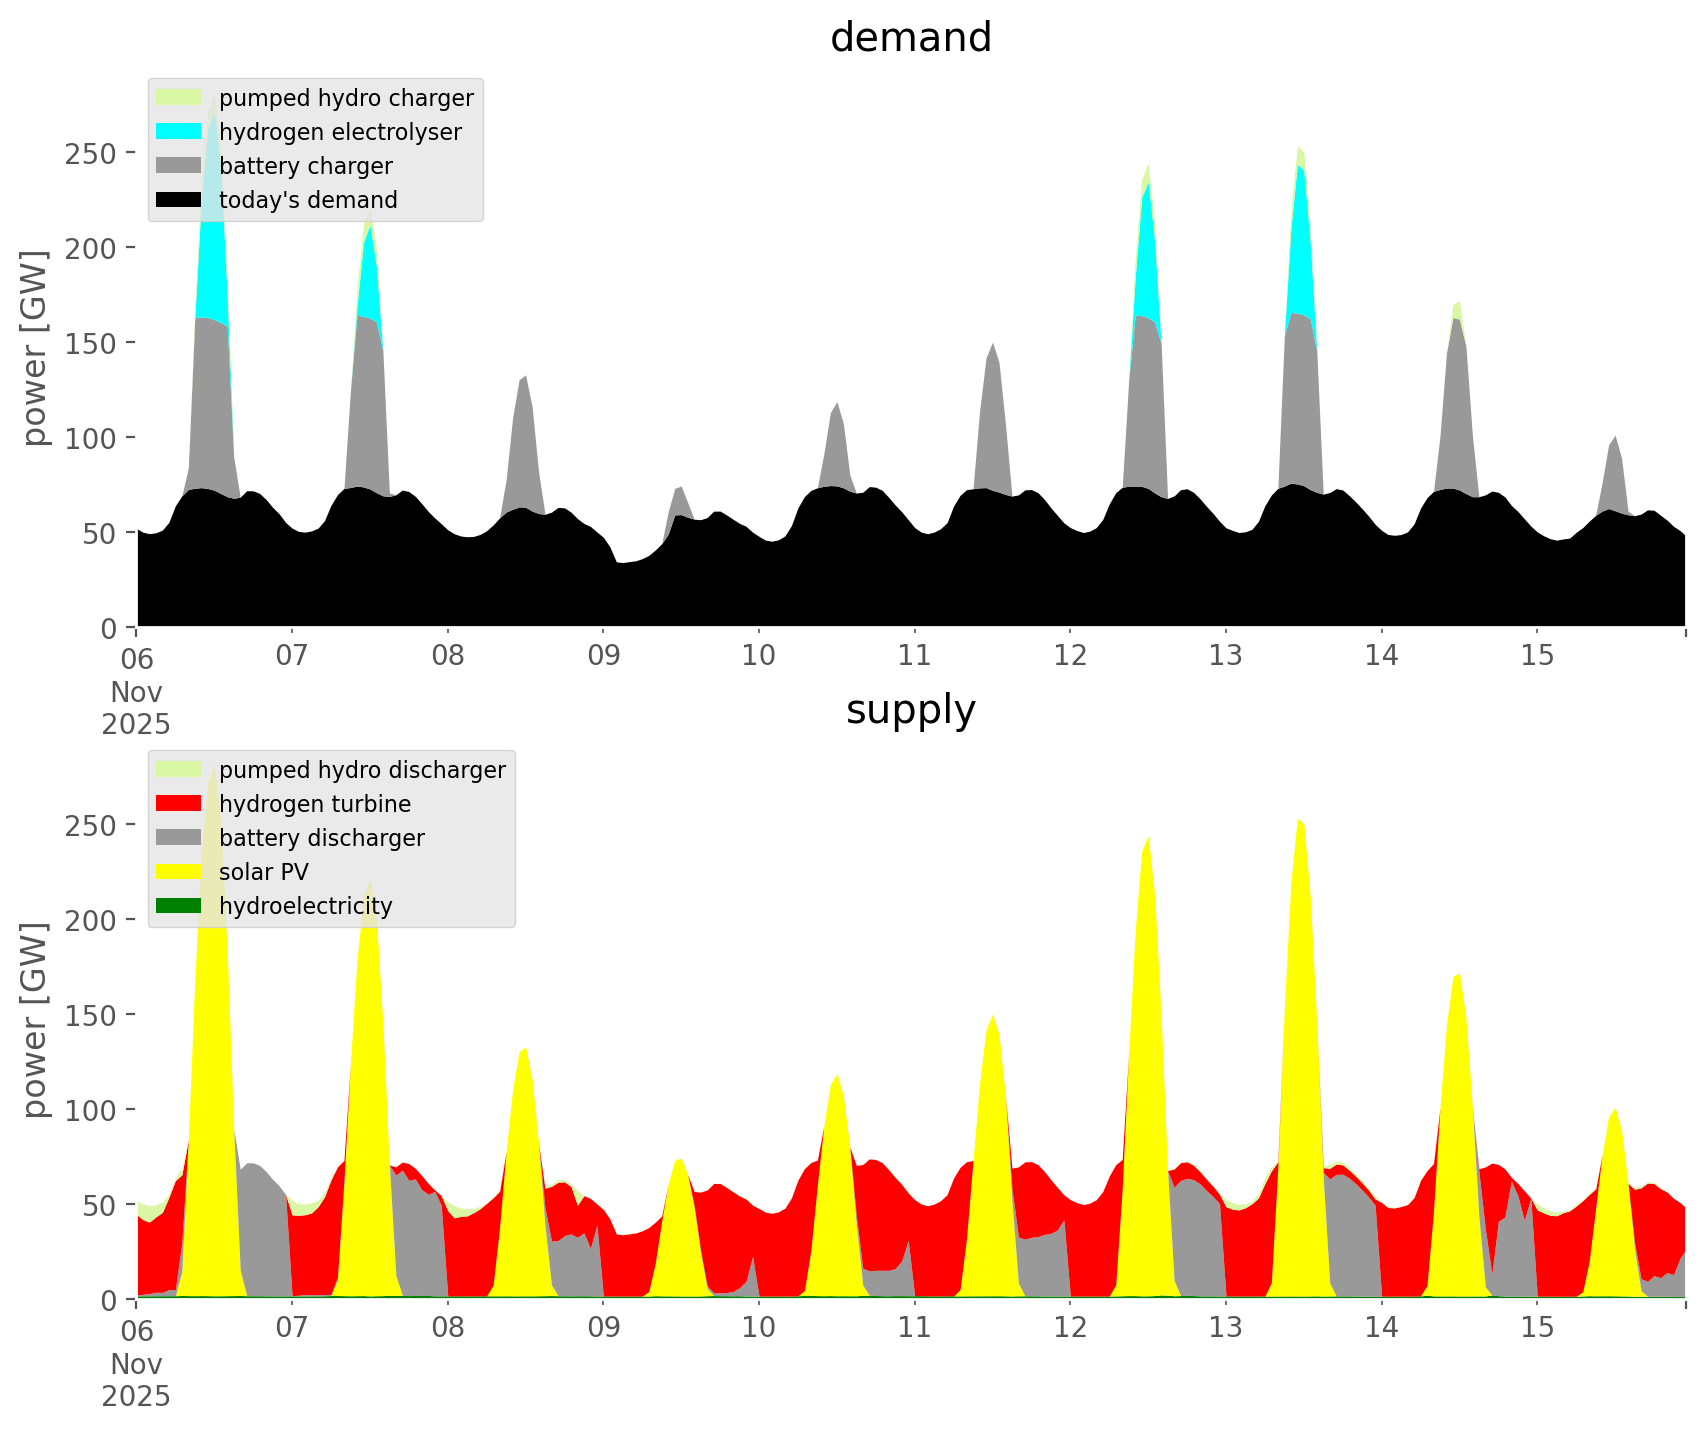Select the yellow solar PV legend swatch
1706x1431 pixels.
tap(179, 872)
